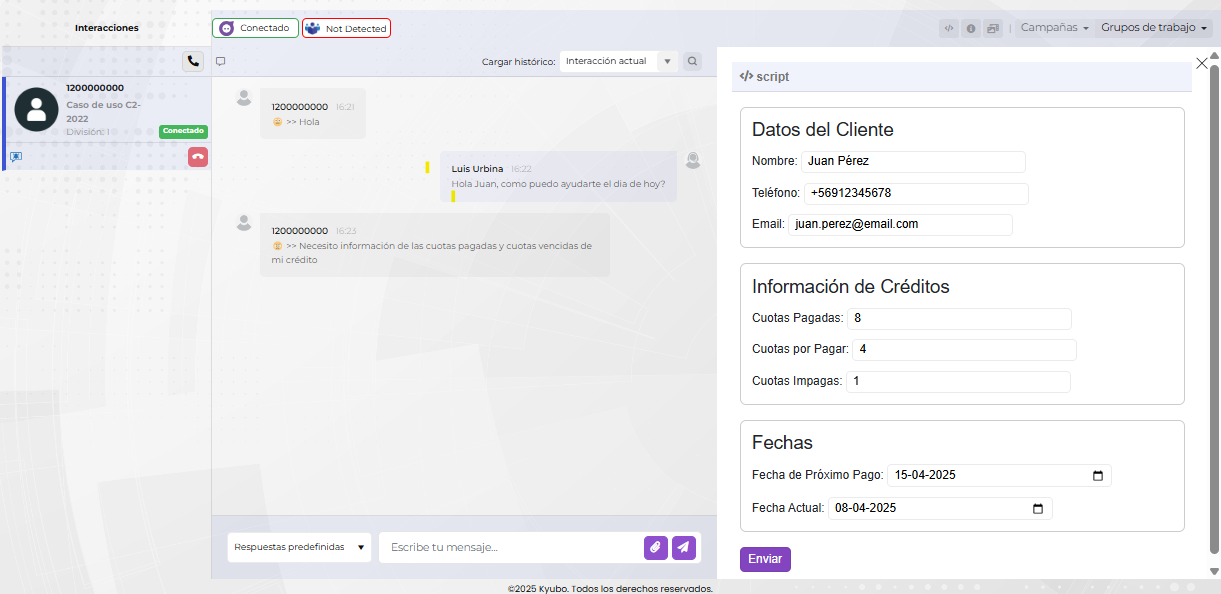
Task: Send the message with the paper plane icon
Action: [683, 547]
